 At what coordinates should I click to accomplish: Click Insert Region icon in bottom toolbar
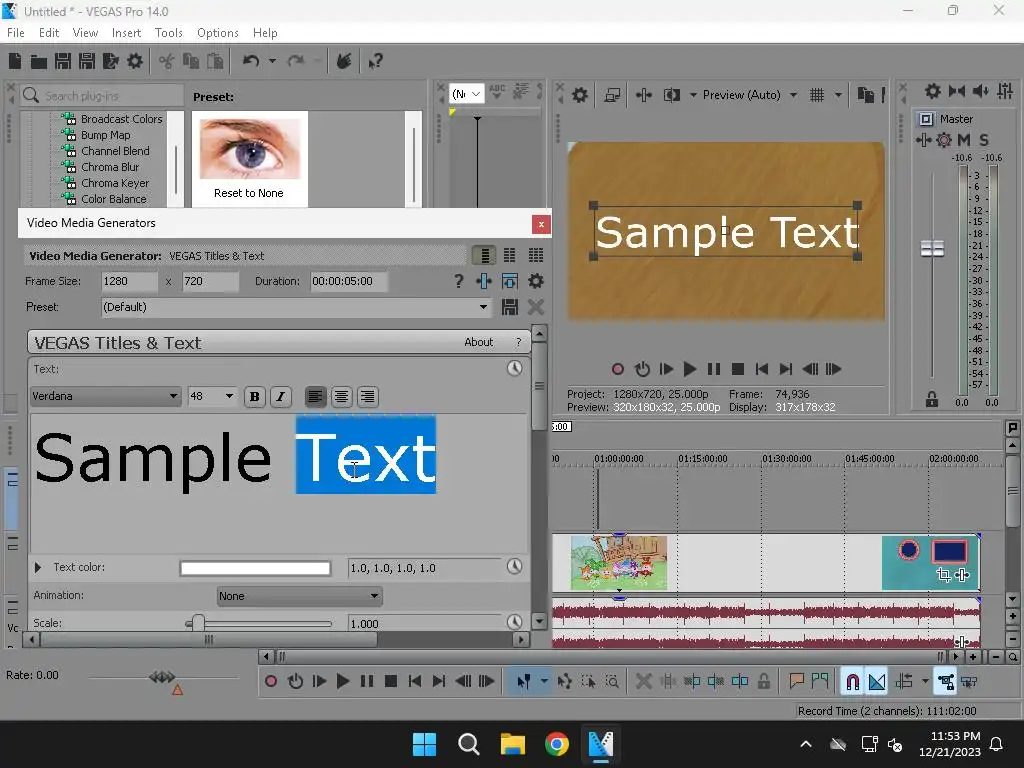[819, 682]
